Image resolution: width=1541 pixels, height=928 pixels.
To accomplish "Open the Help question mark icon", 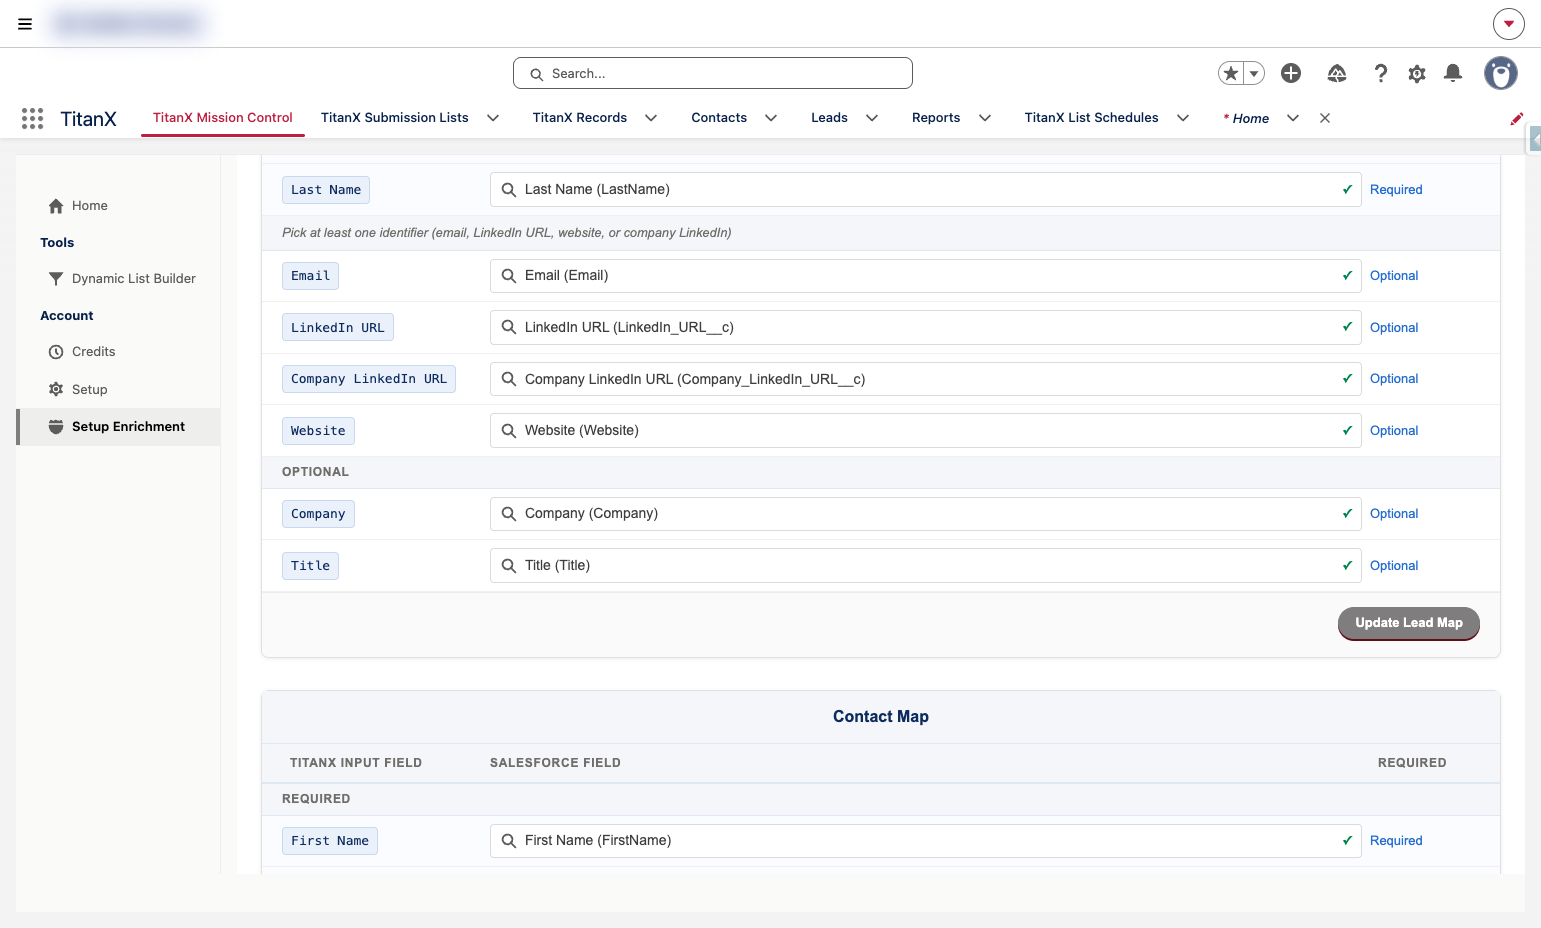I will pos(1381,73).
